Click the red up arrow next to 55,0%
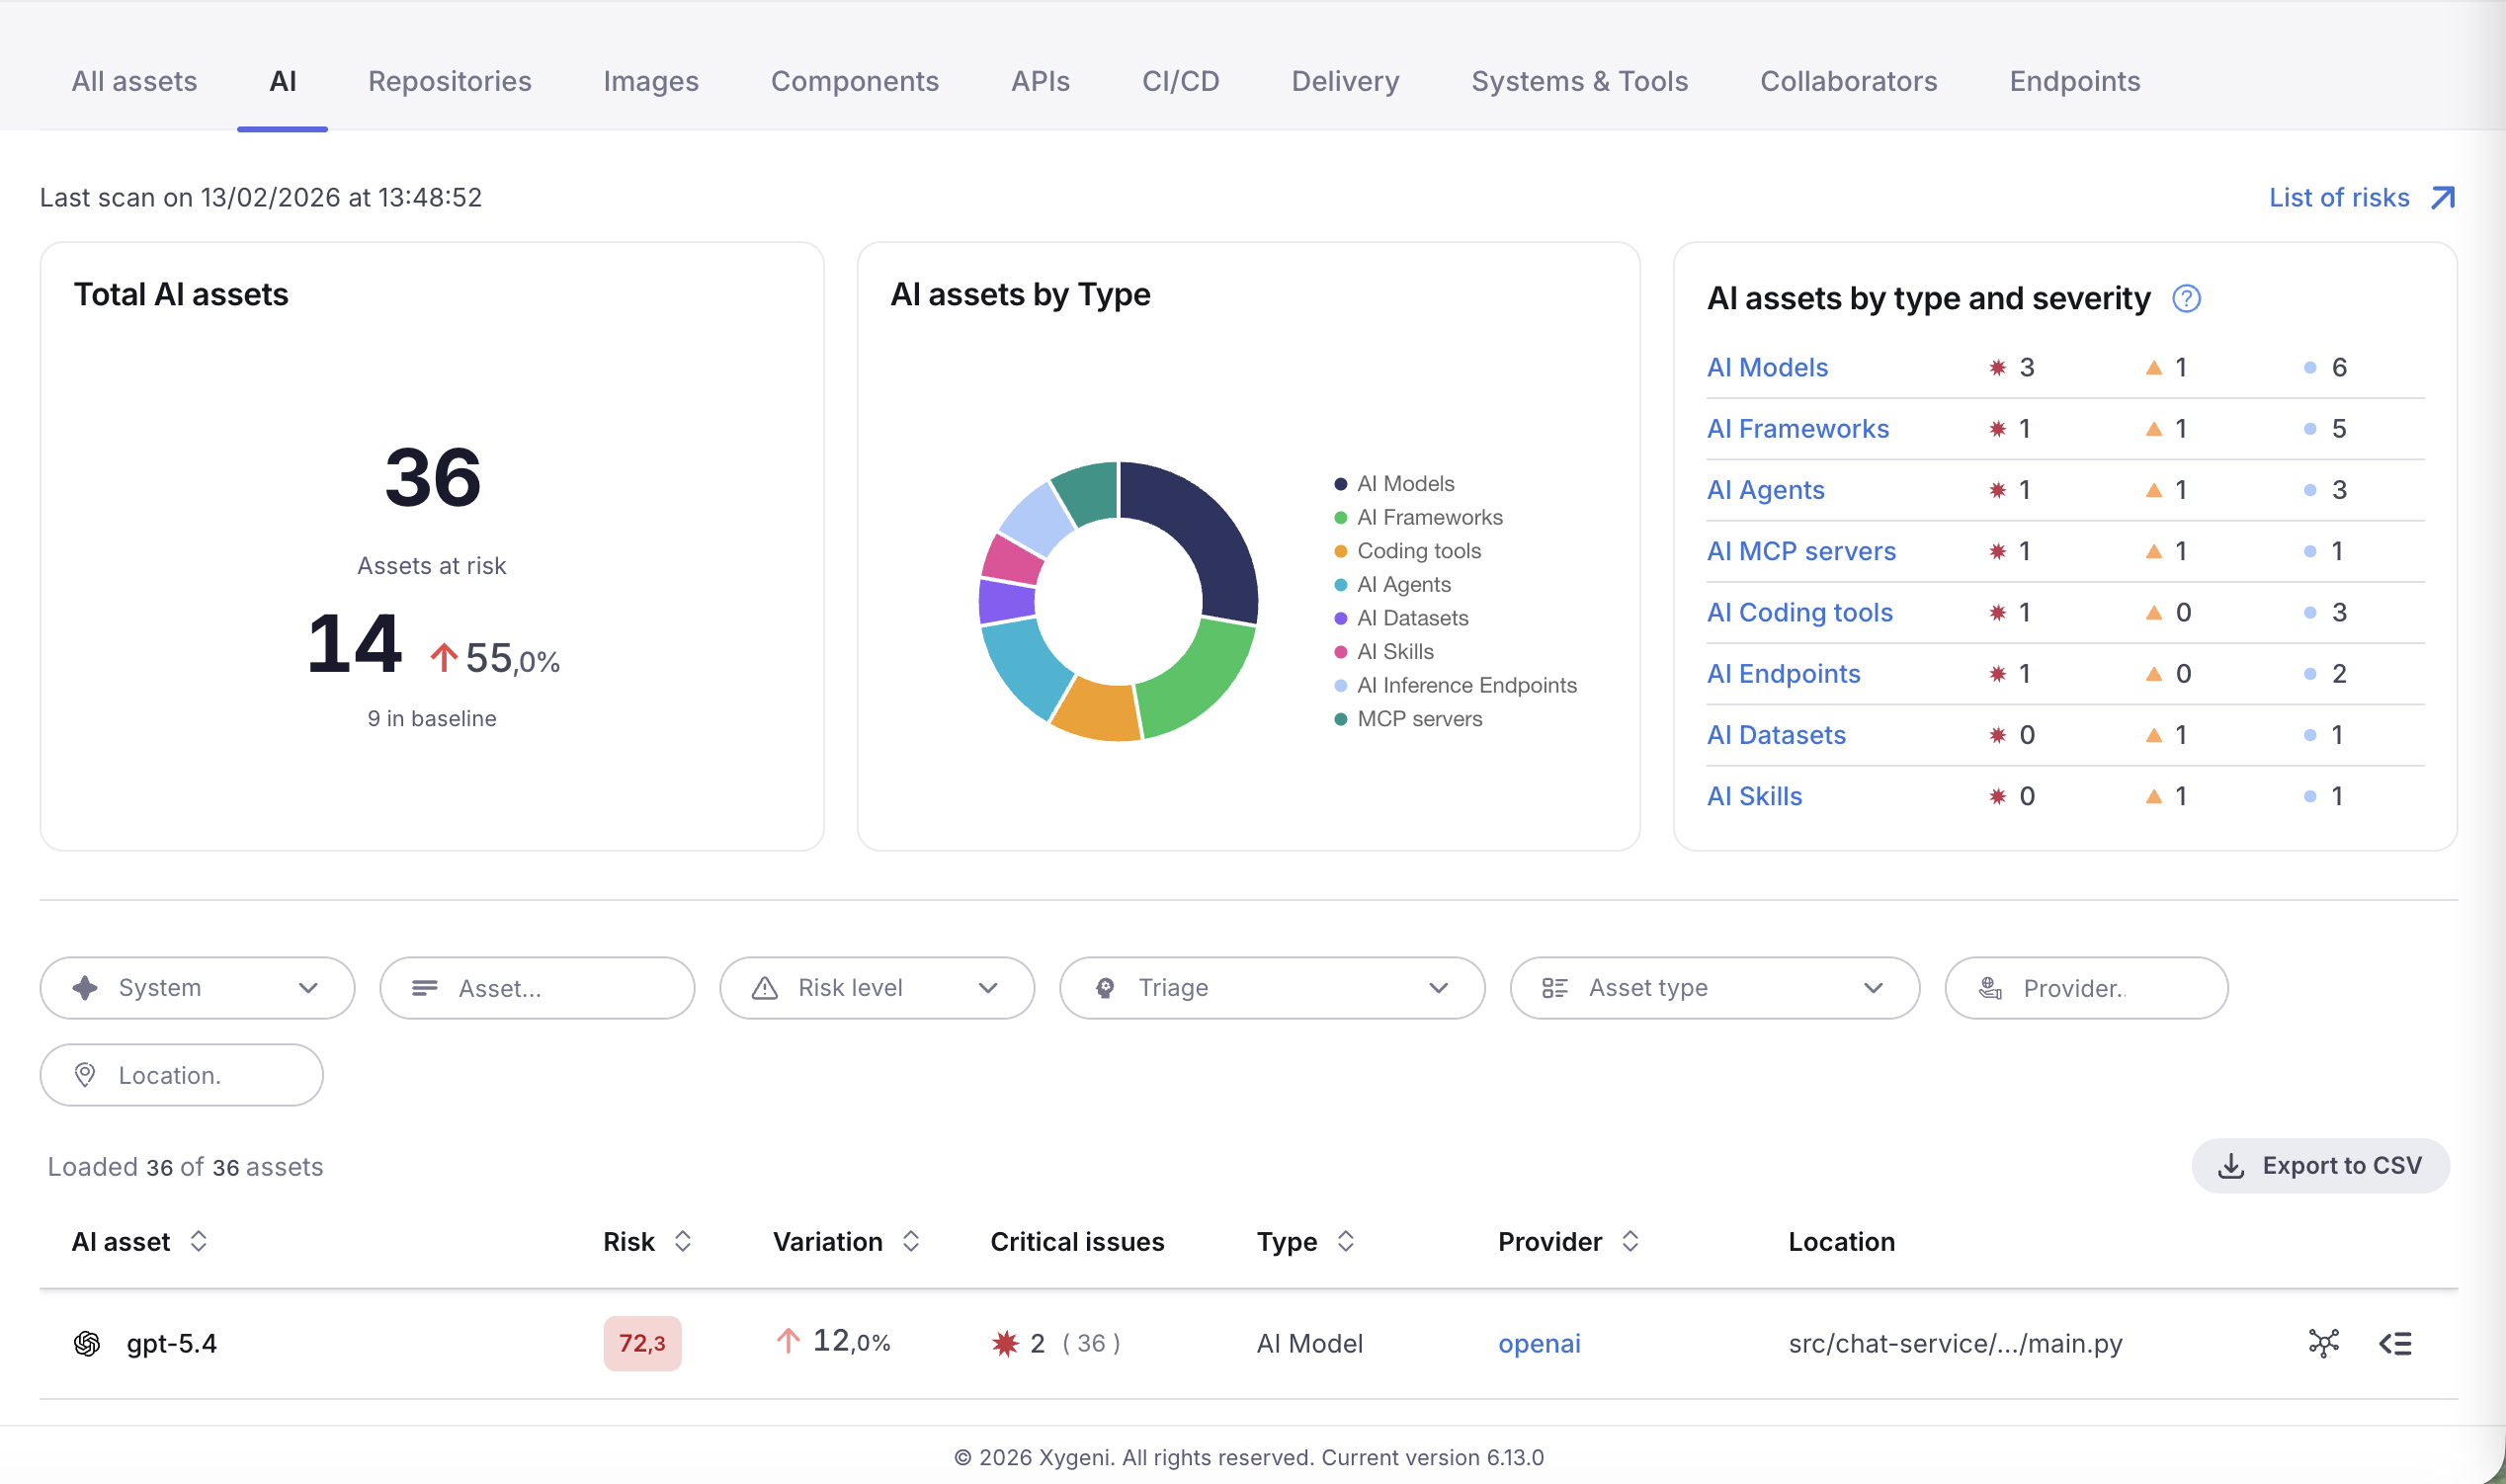 click(444, 657)
